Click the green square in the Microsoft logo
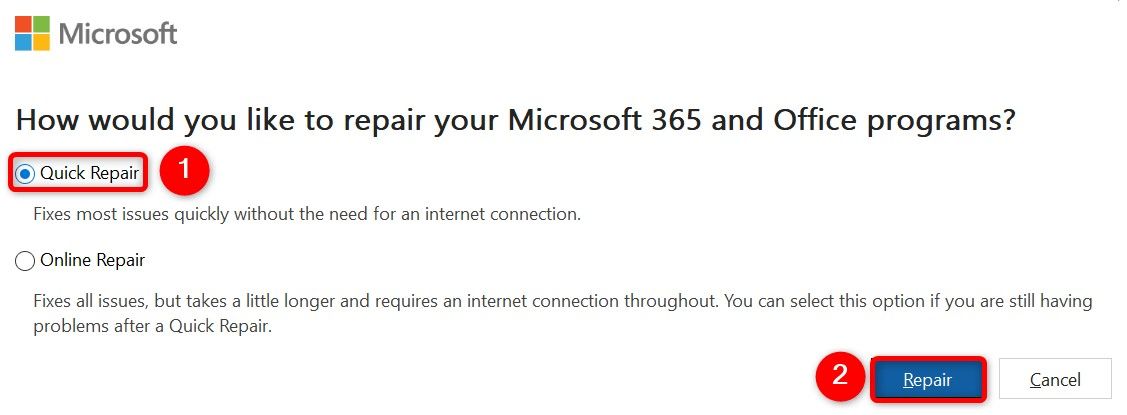Image resolution: width=1127 pixels, height=415 pixels. tap(41, 24)
